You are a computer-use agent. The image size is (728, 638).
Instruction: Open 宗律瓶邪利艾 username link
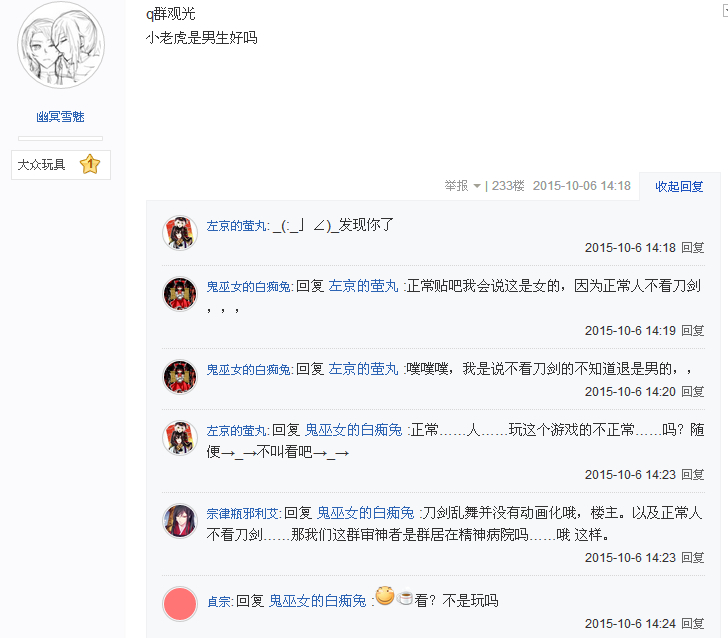point(243,512)
